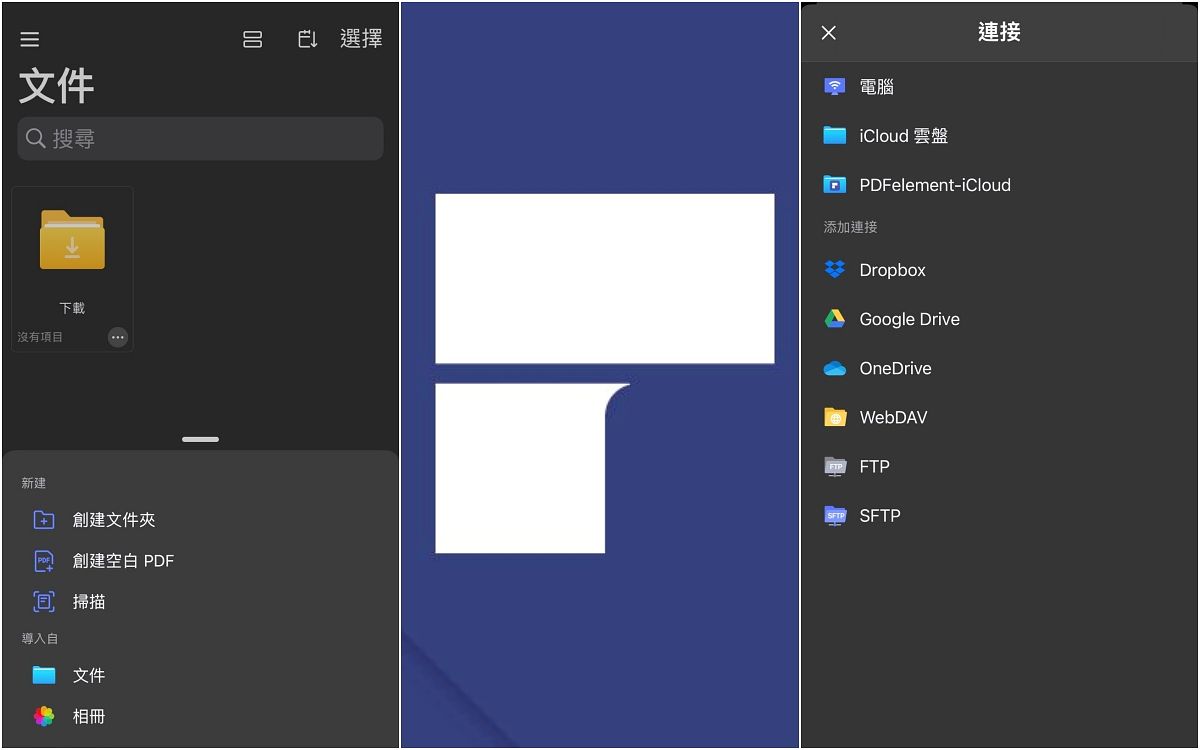Click the 下載 folder name label

coord(72,308)
